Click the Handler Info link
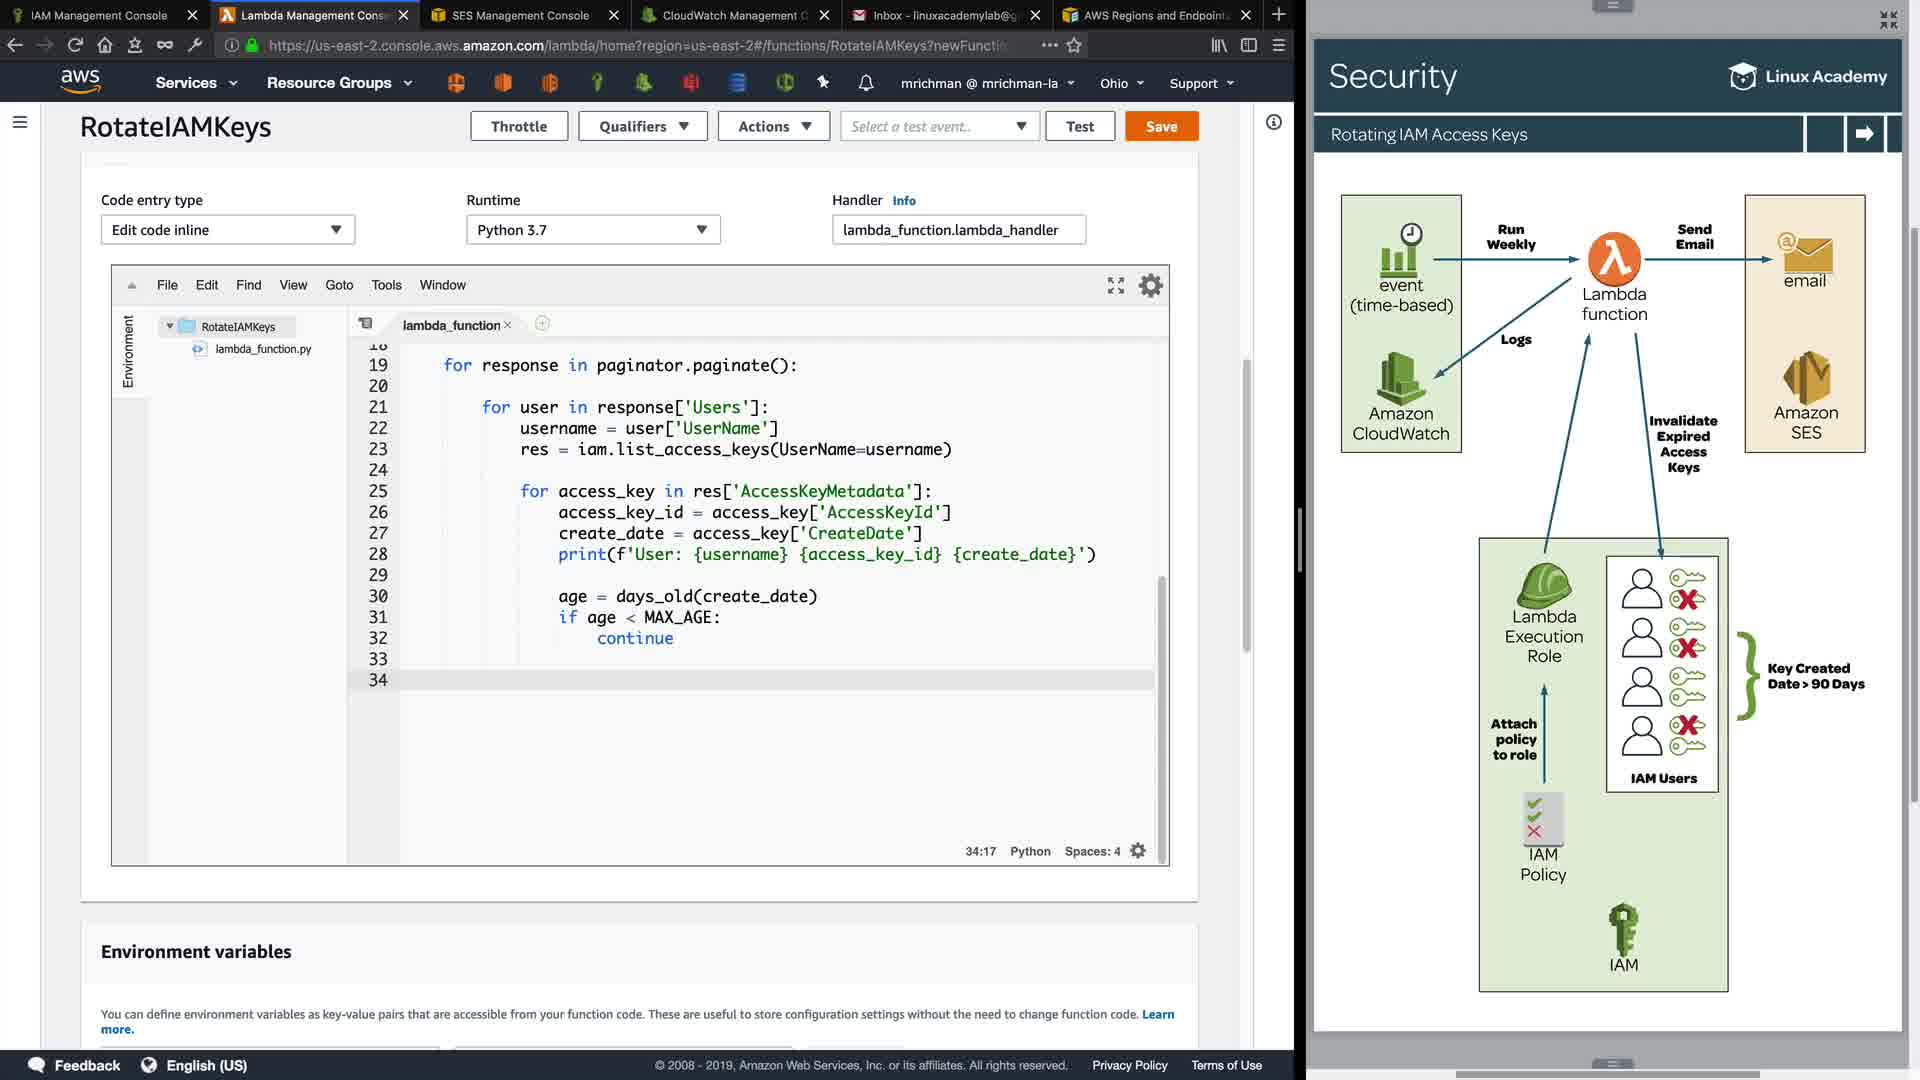Viewport: 1920px width, 1080px height. coord(903,201)
